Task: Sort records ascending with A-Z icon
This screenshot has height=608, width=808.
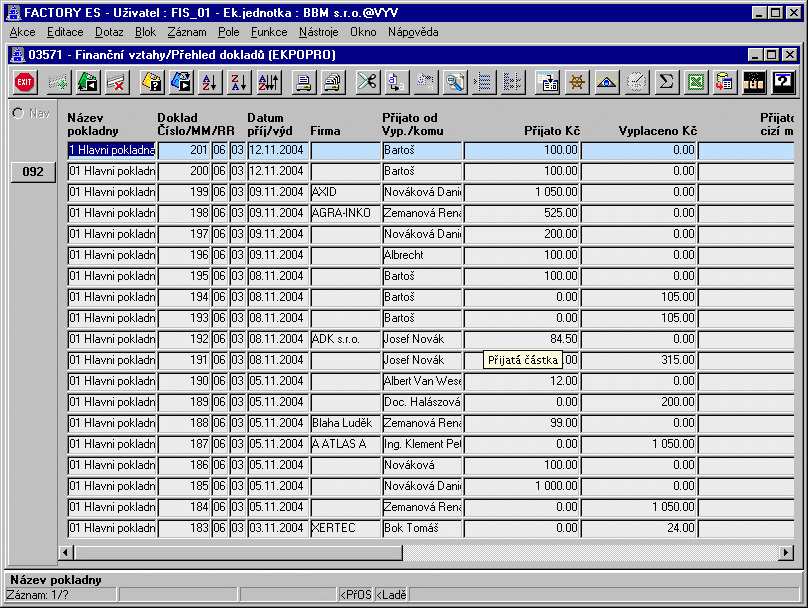Action: tap(209, 82)
